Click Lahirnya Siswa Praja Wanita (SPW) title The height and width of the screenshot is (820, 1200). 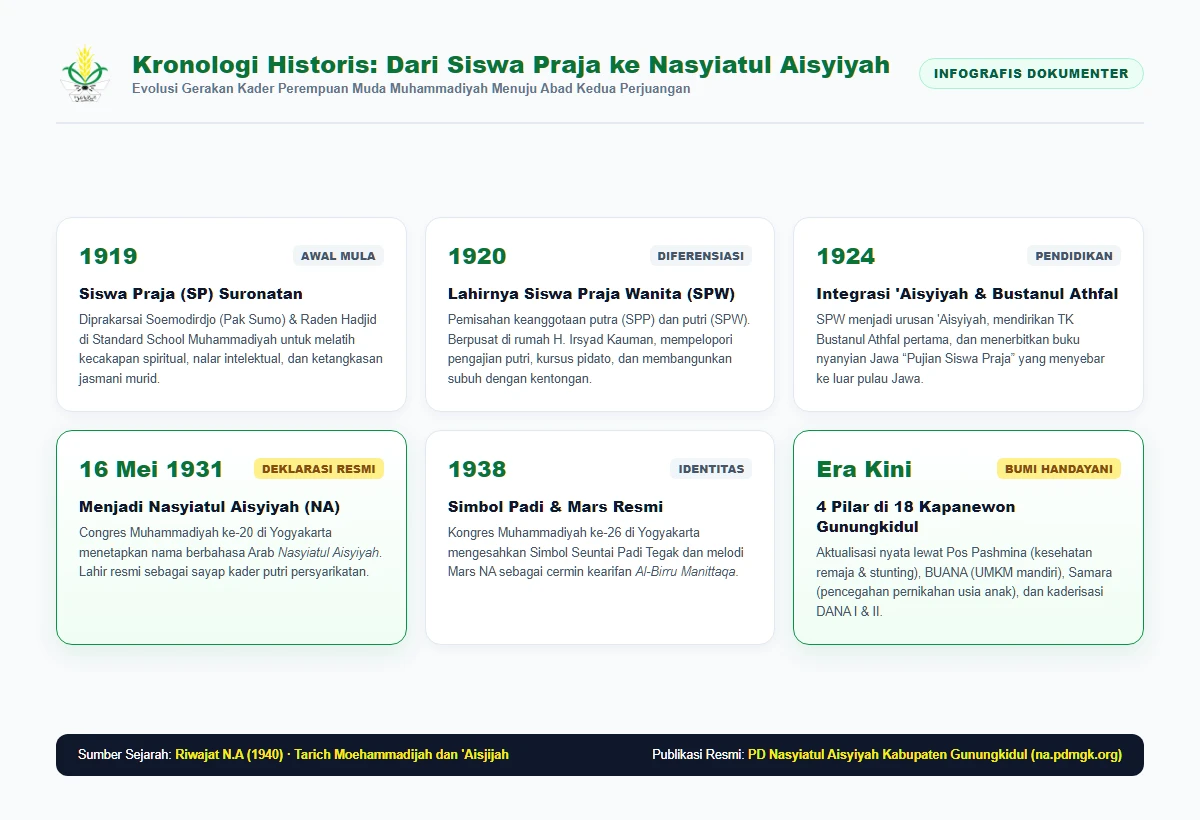(591, 294)
